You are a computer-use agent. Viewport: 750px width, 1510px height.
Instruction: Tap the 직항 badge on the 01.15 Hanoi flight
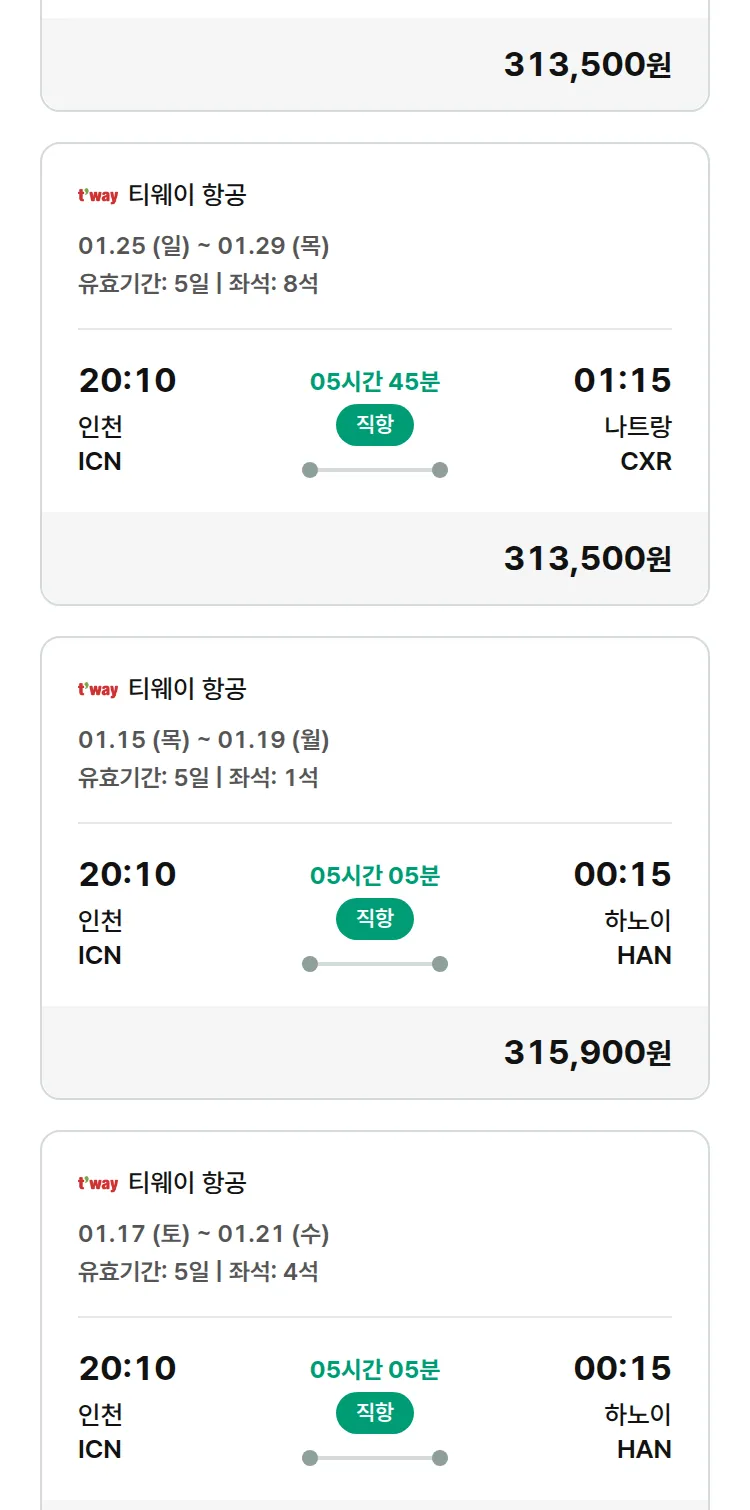coord(375,919)
